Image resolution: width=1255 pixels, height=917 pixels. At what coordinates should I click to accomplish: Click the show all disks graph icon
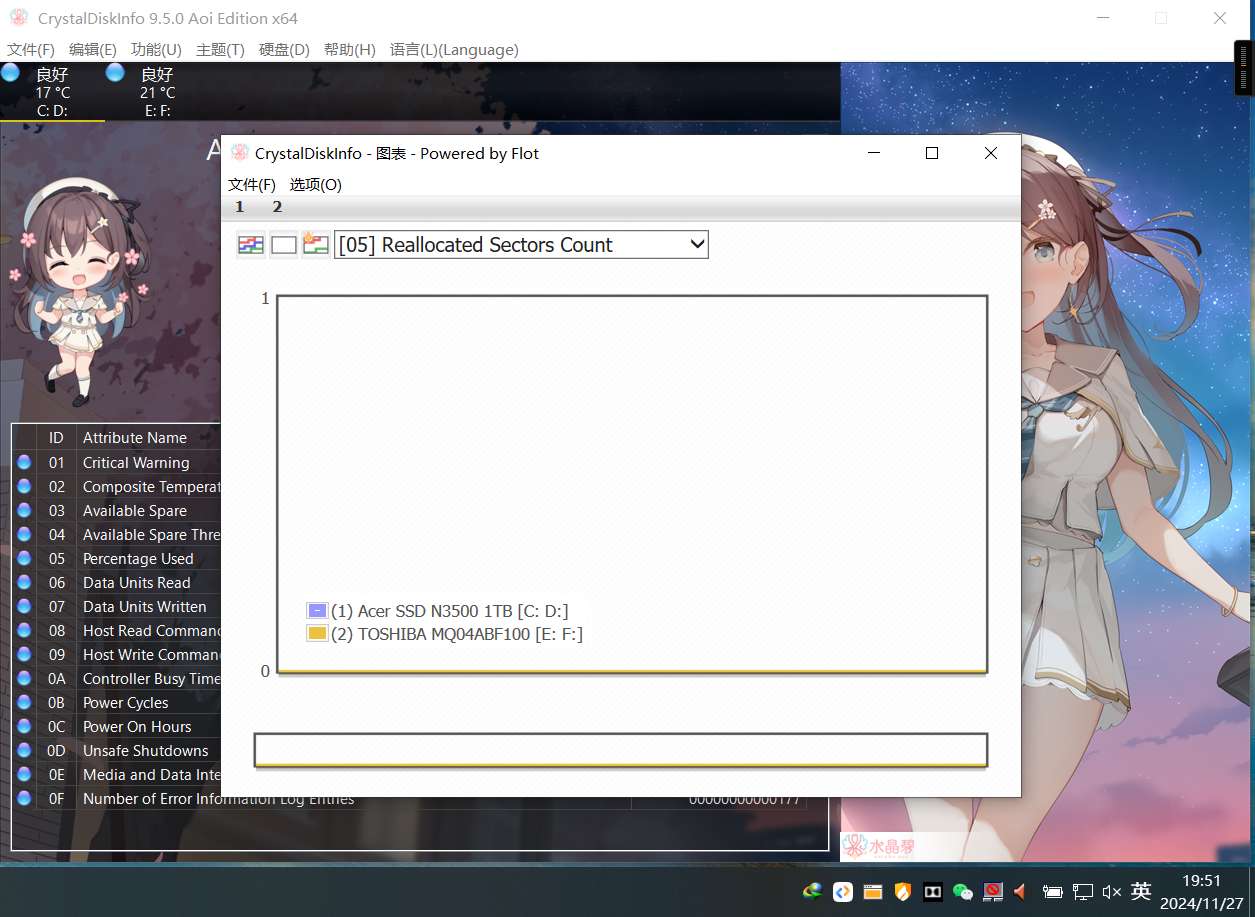pyautogui.click(x=250, y=245)
